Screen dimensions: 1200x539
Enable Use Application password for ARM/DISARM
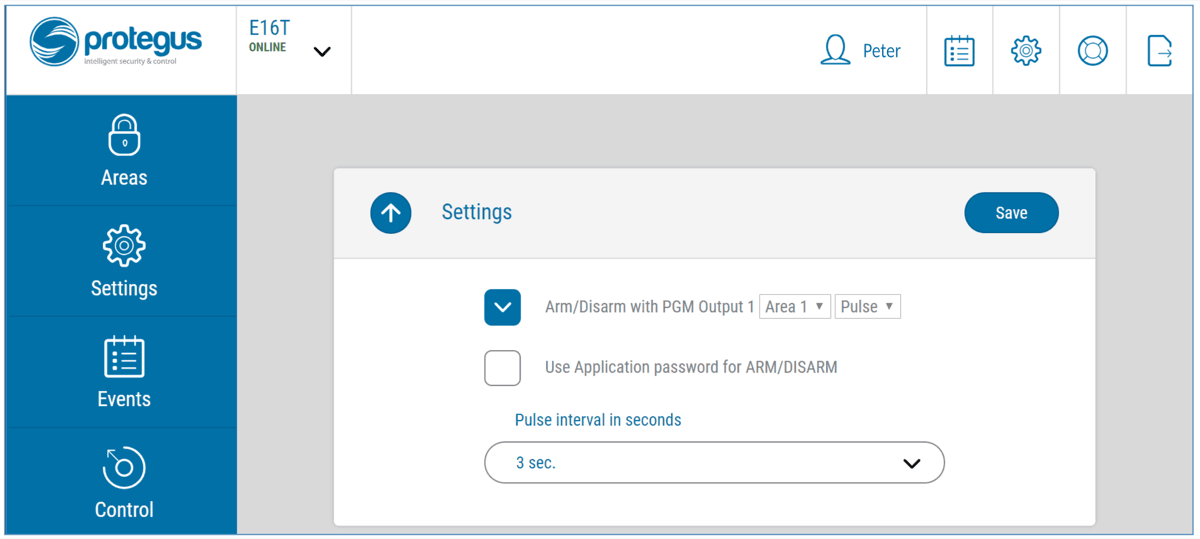[x=502, y=368]
